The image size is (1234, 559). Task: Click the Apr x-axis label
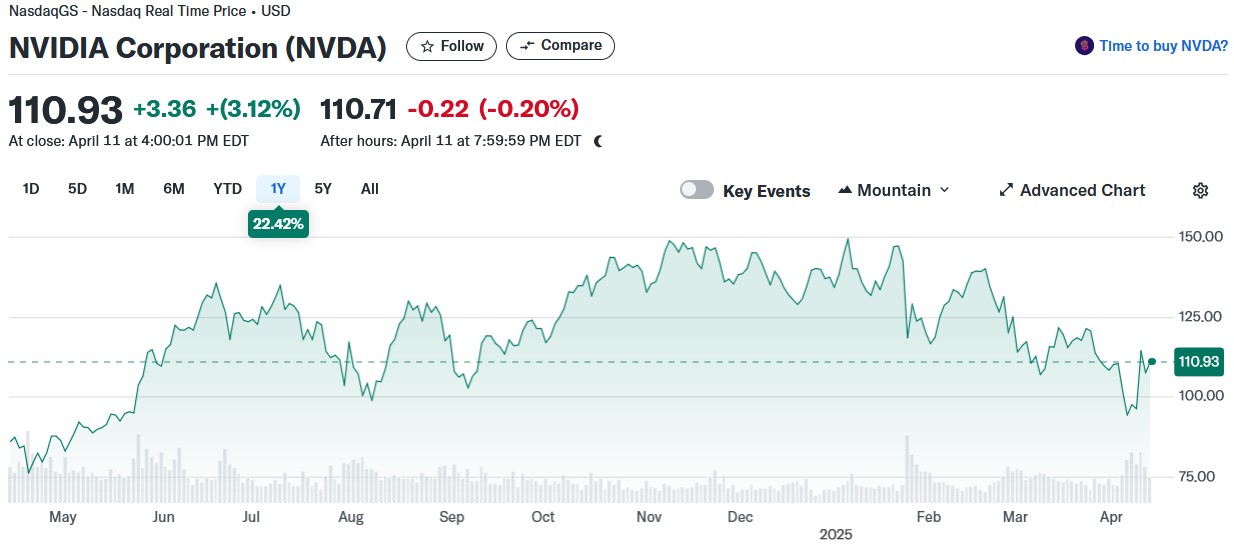point(1110,517)
